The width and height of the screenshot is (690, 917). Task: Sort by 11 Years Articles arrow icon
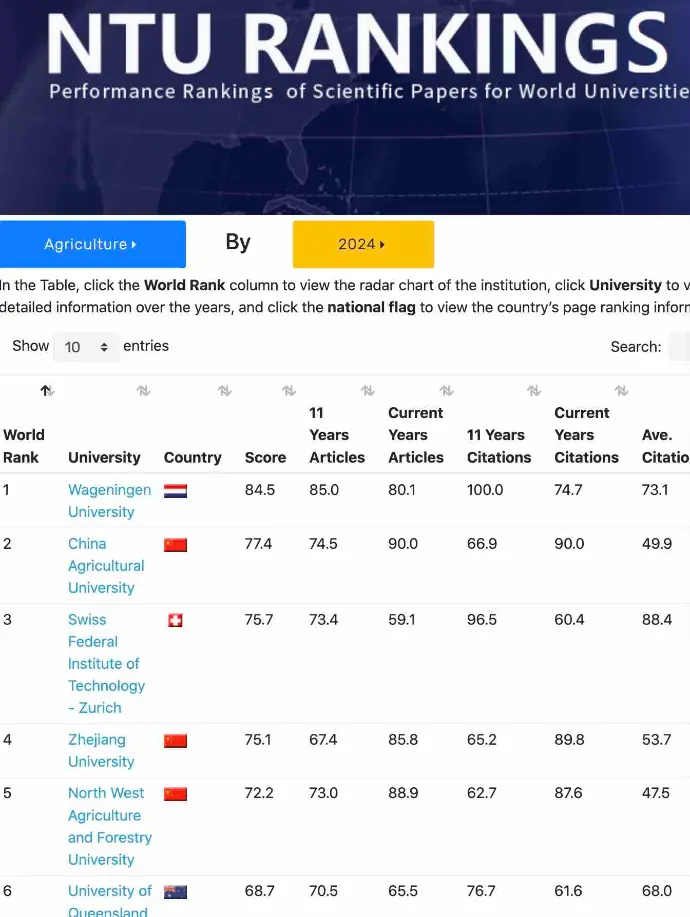tap(368, 391)
